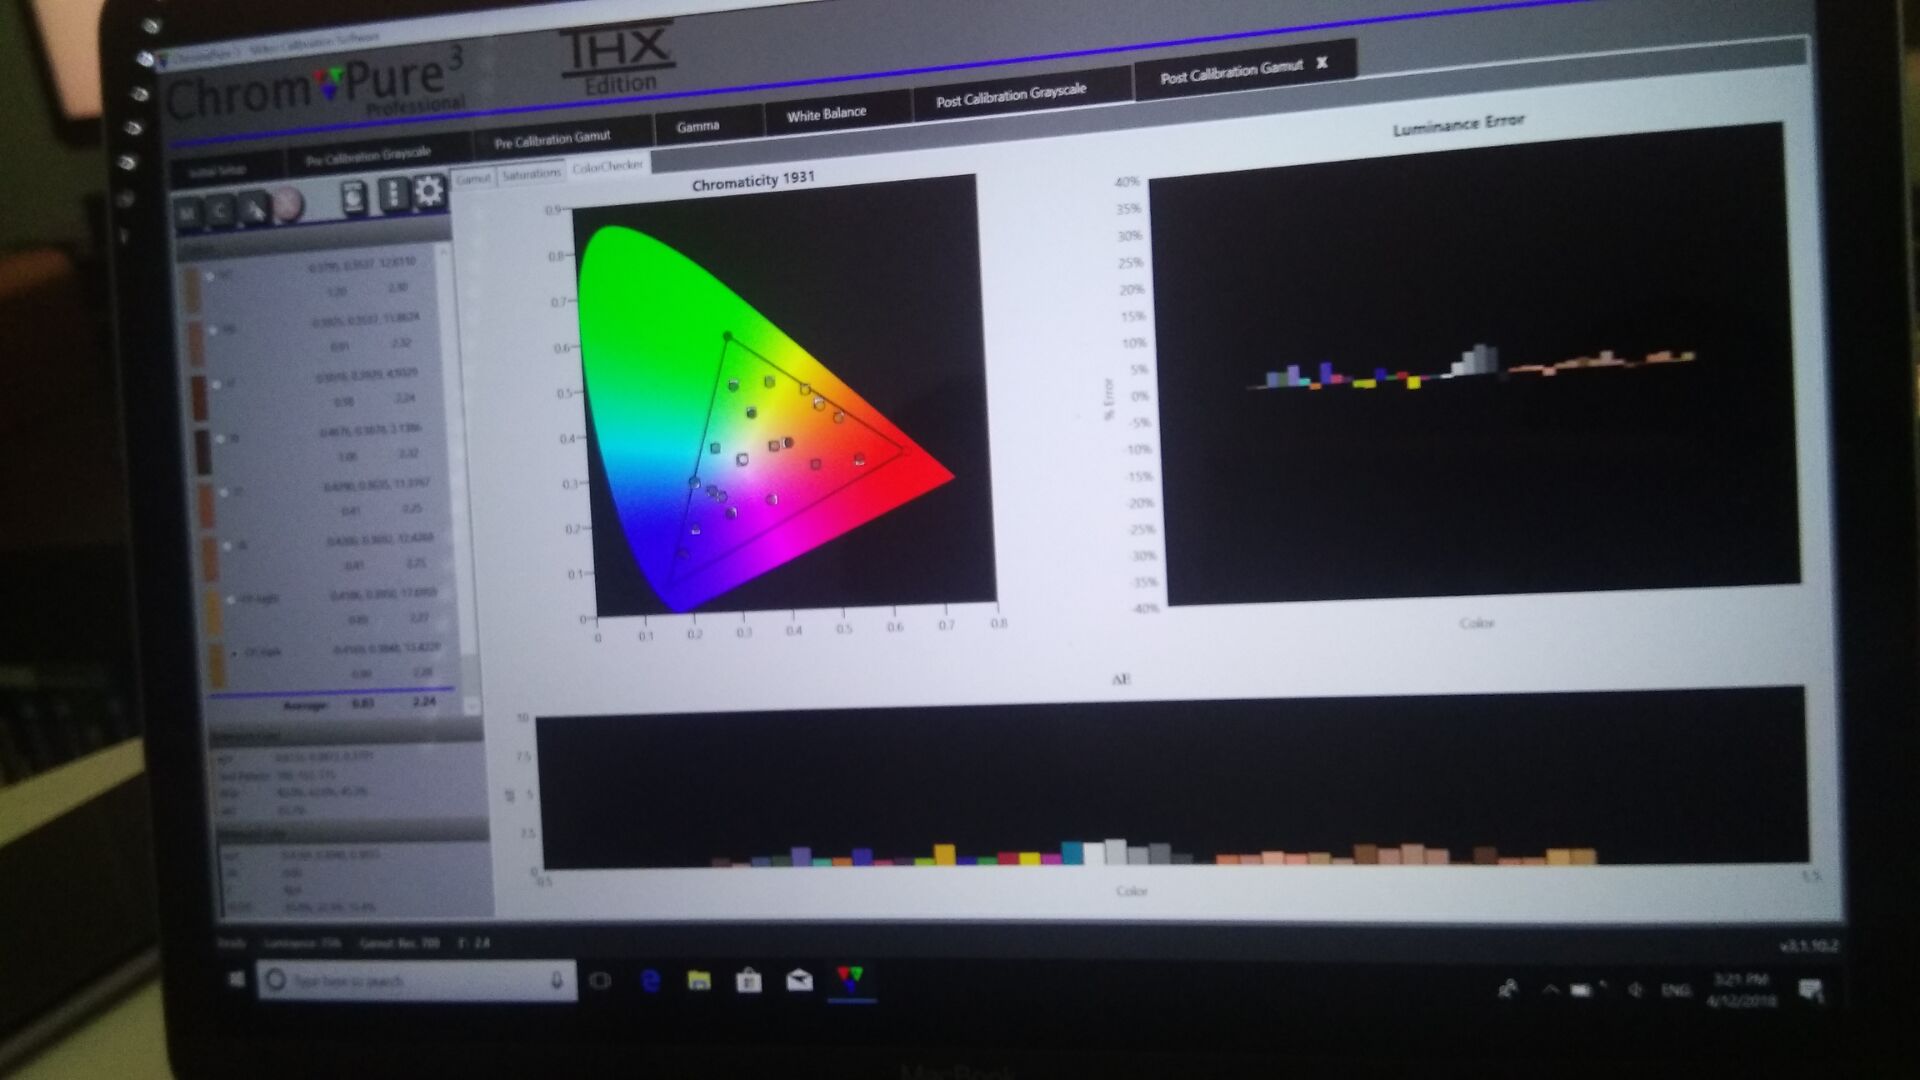This screenshot has width=1920, height=1080.
Task: Click the version number v3.1.10.2
Action: pos(1807,945)
